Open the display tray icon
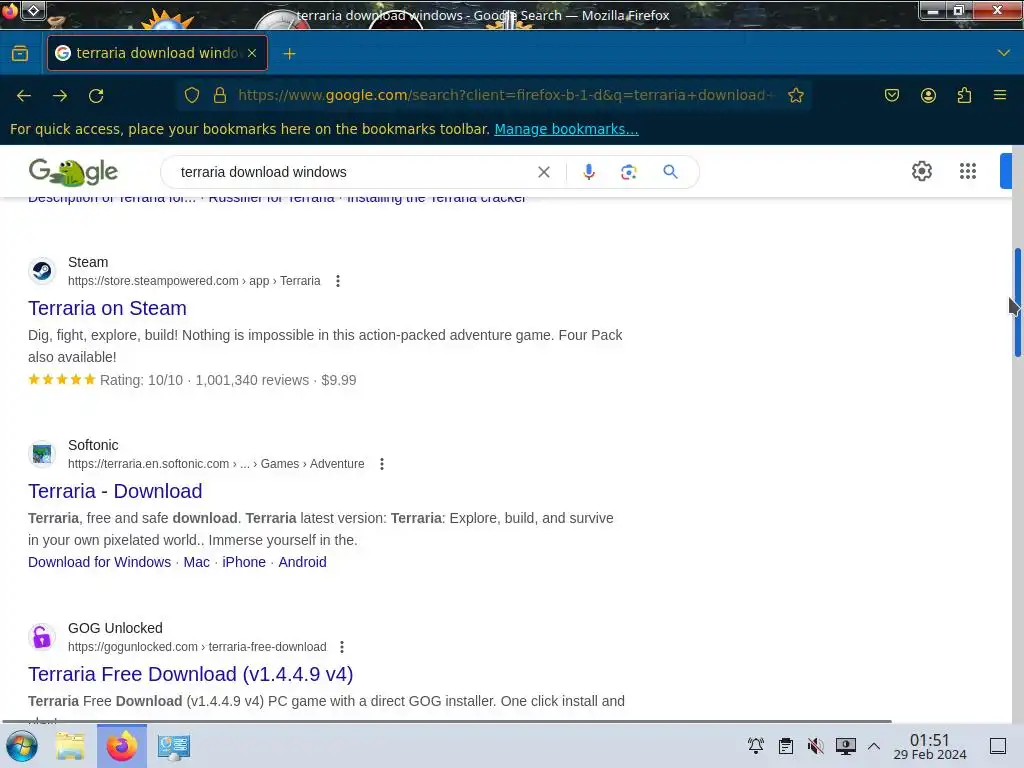The width and height of the screenshot is (1024, 768). click(x=845, y=746)
